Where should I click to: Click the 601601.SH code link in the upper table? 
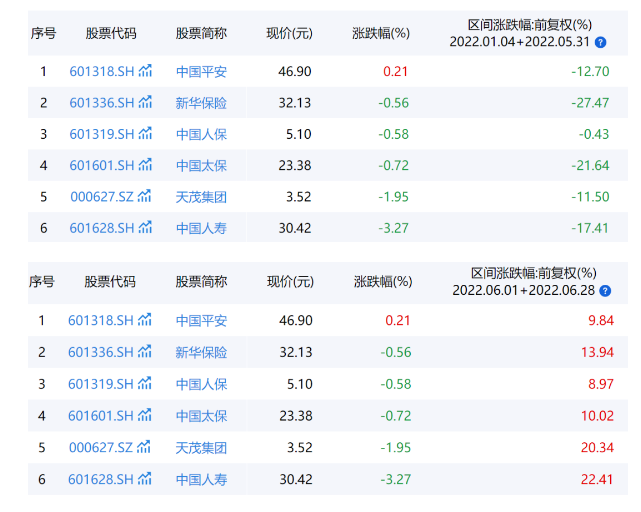point(101,165)
